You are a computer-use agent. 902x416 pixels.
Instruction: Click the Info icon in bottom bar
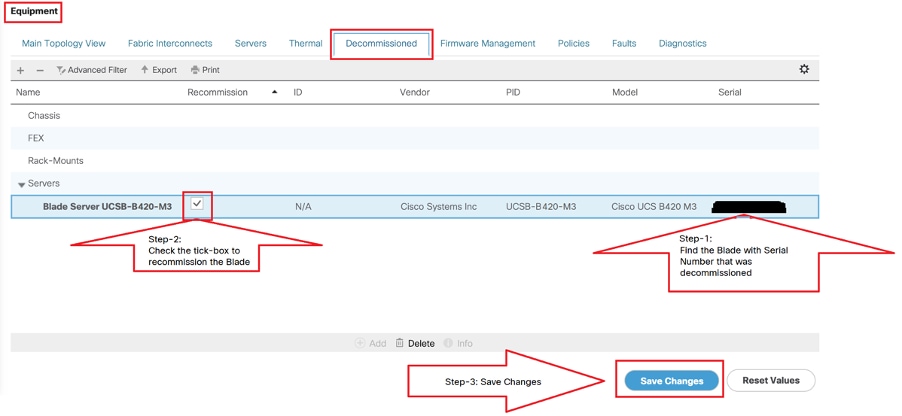[x=448, y=343]
